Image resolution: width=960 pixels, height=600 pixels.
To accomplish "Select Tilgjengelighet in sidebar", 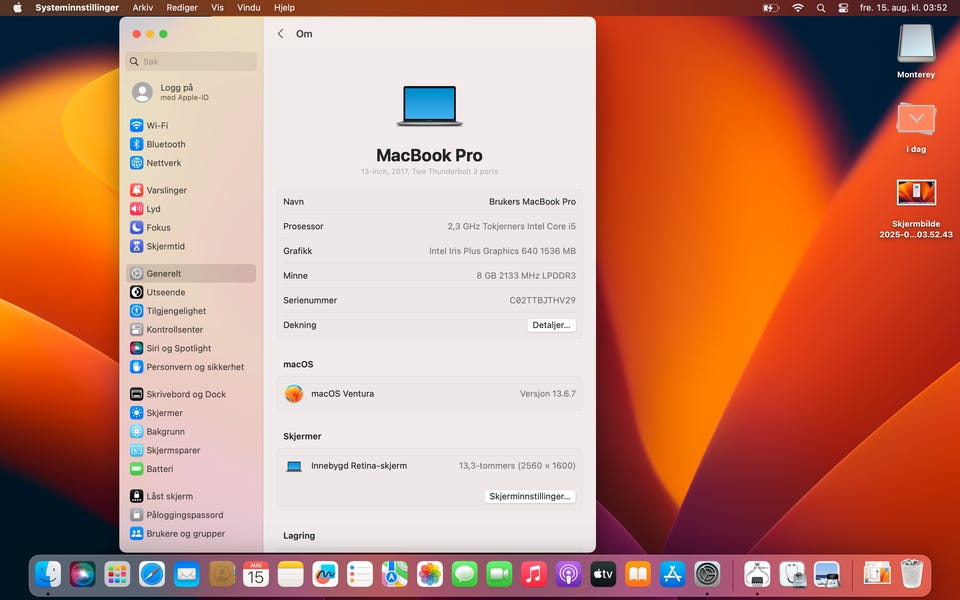I will coord(176,311).
